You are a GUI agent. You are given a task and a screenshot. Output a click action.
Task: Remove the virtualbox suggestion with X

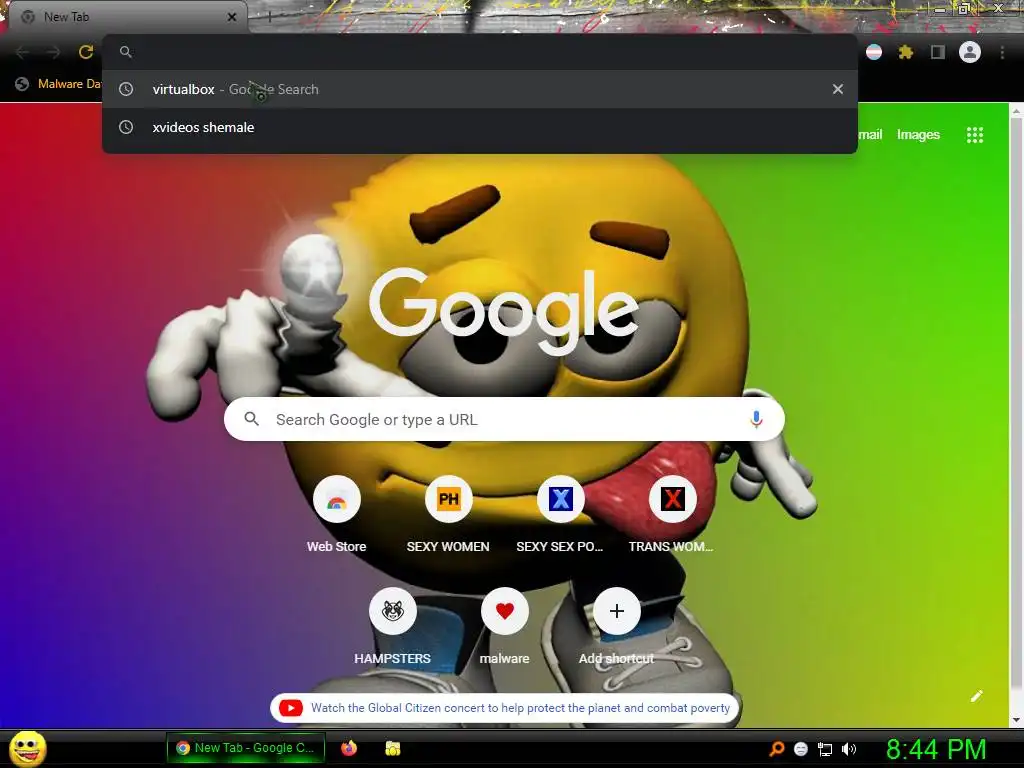point(838,89)
